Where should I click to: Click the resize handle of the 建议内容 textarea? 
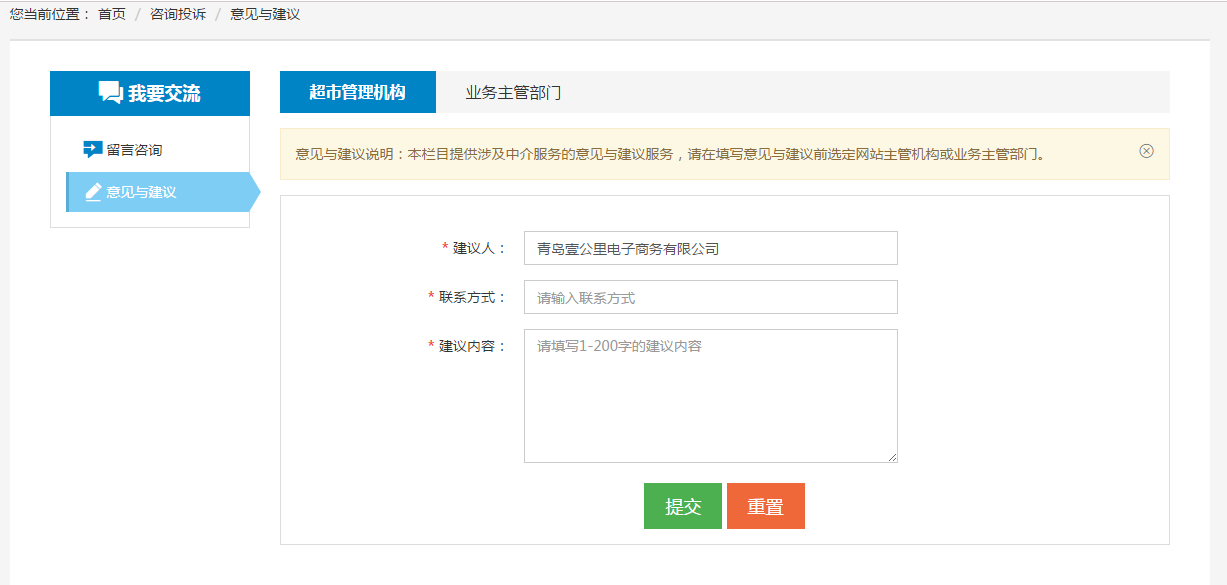(892, 457)
